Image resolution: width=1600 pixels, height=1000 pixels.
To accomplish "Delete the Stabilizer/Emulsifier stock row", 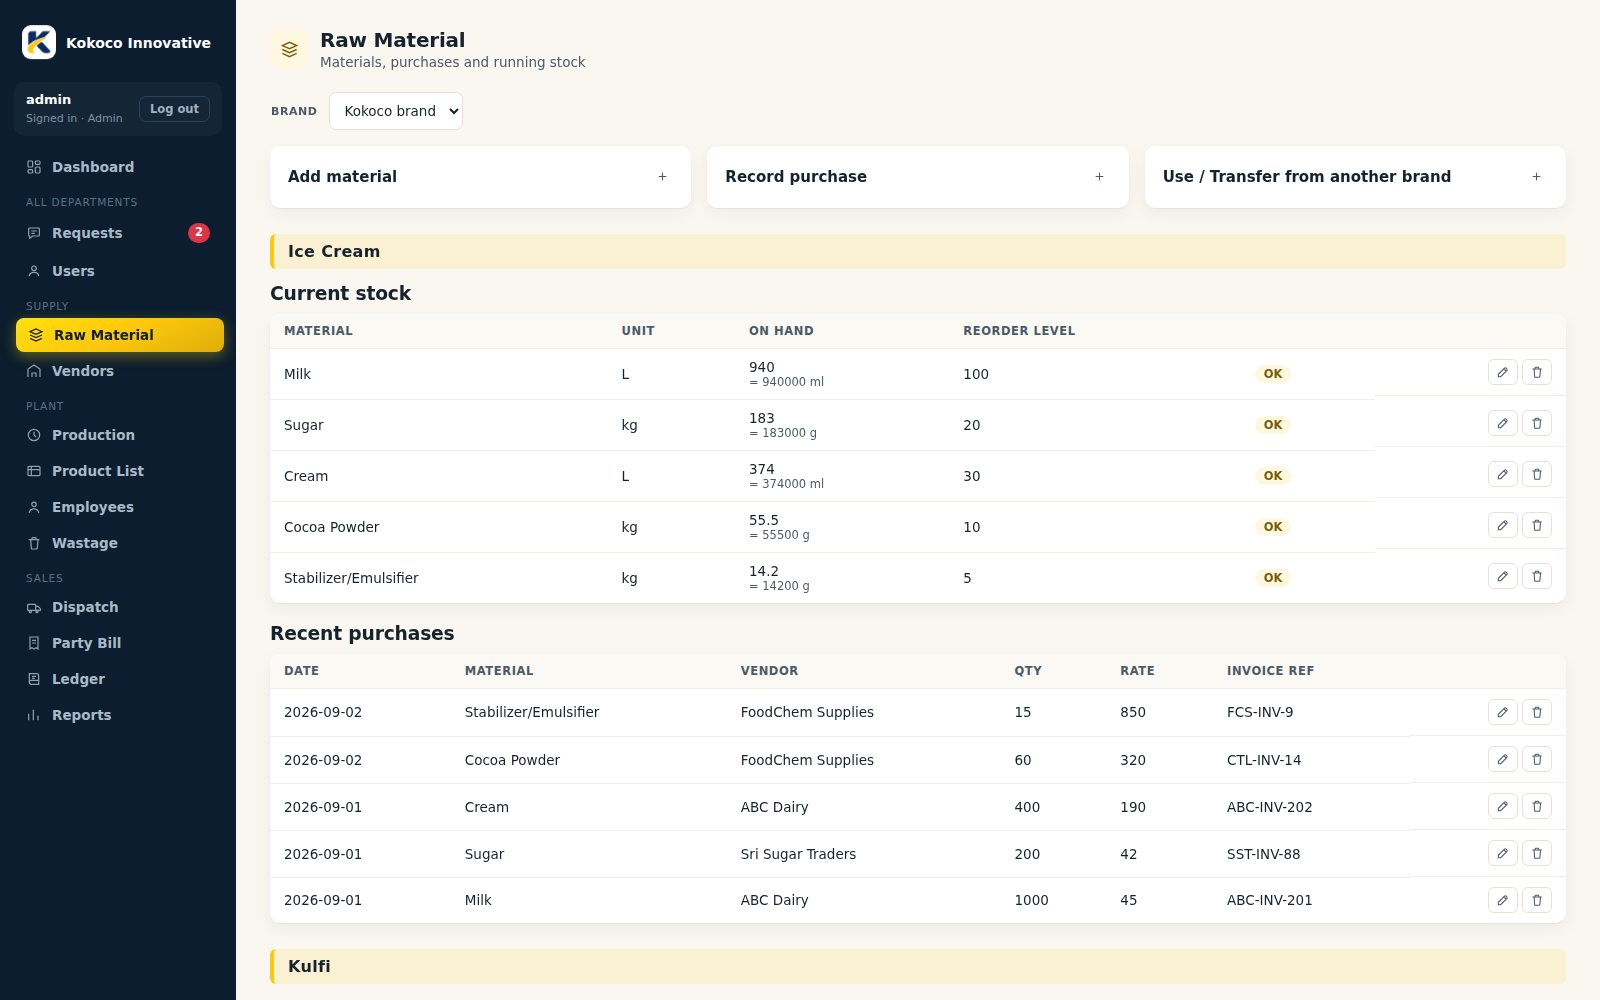I will click(x=1537, y=577).
